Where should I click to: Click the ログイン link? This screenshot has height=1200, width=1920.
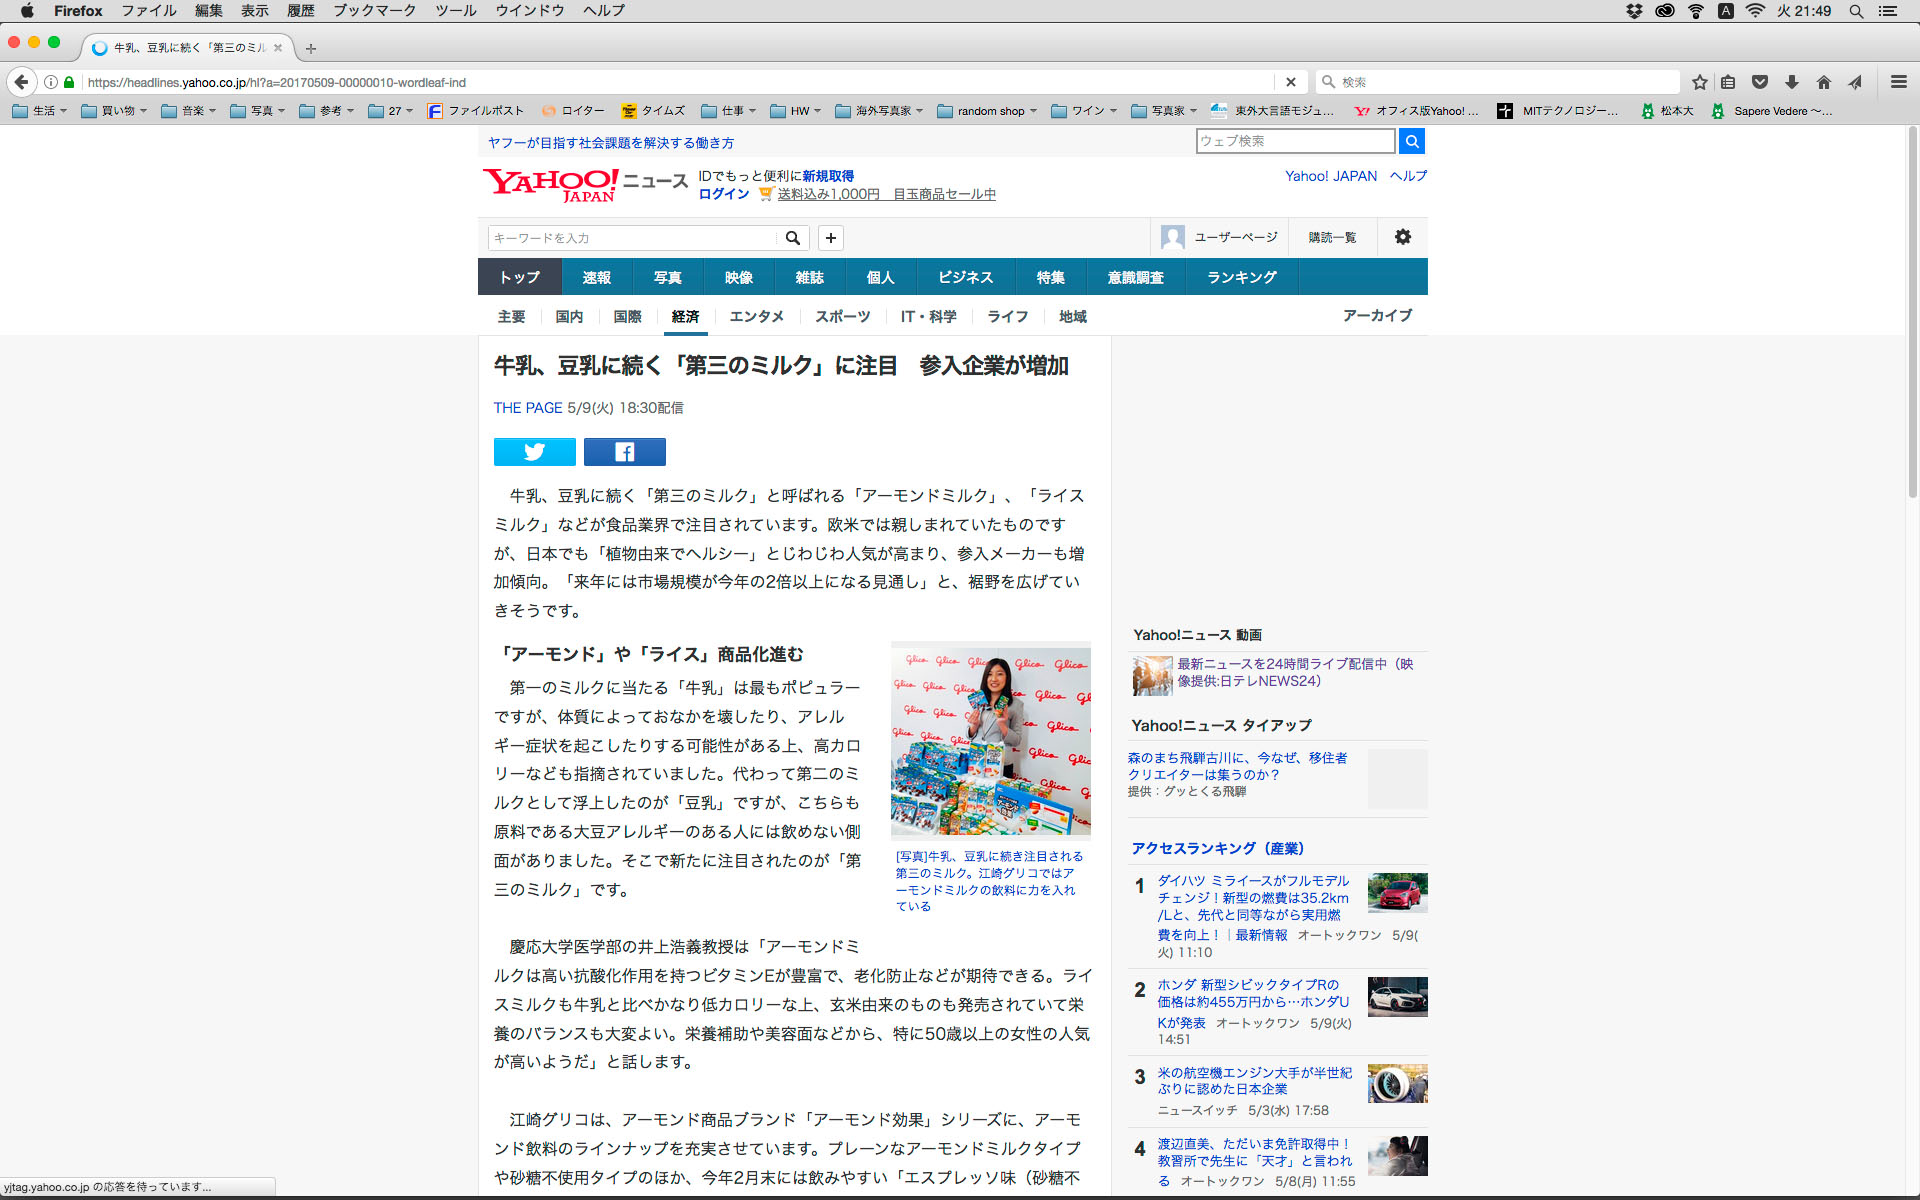(x=724, y=194)
